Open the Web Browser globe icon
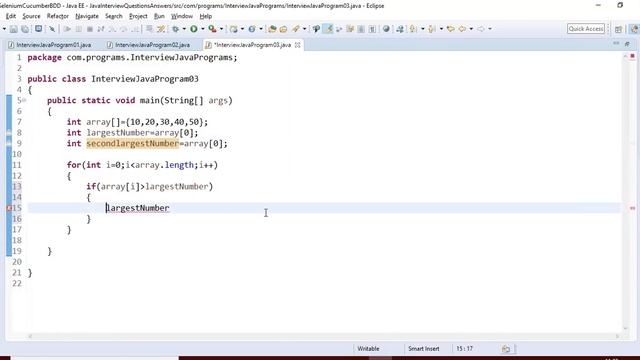640x360 pixels. [x=386, y=29]
